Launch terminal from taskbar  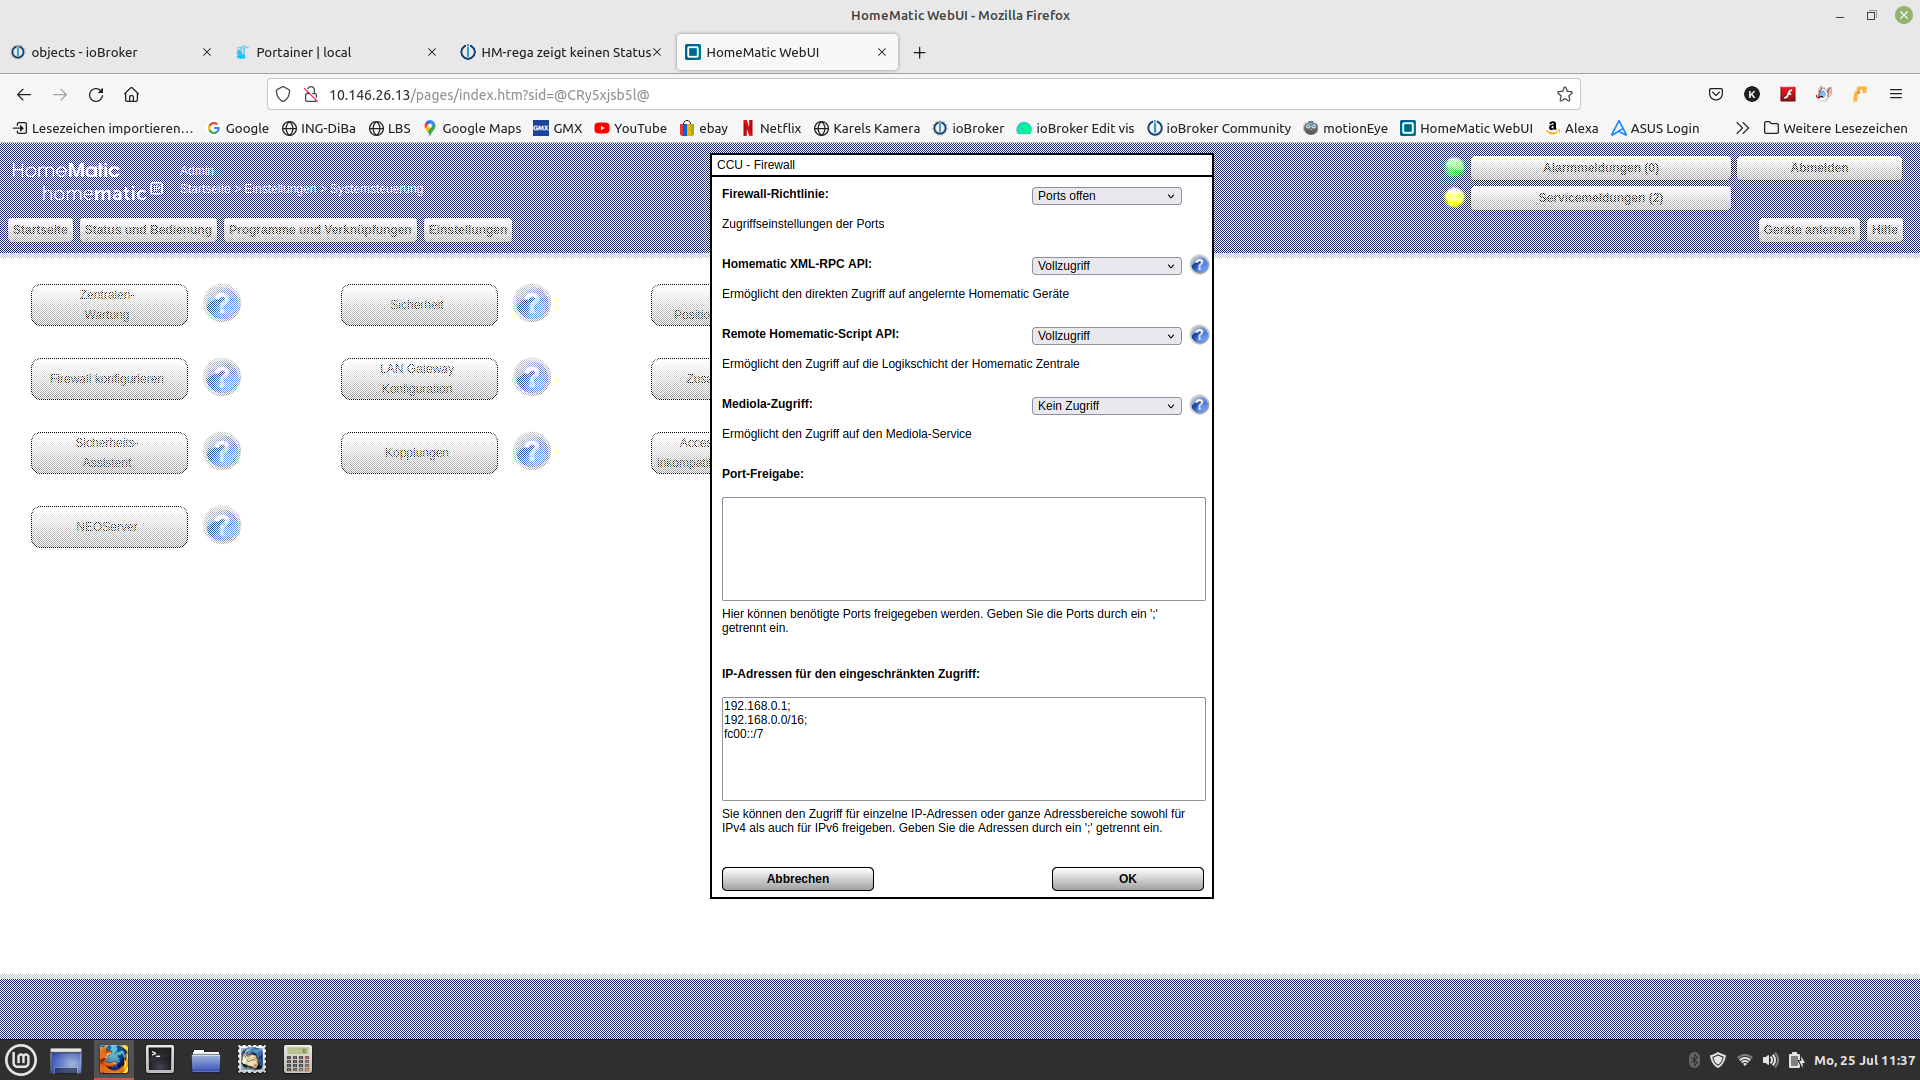160,1059
